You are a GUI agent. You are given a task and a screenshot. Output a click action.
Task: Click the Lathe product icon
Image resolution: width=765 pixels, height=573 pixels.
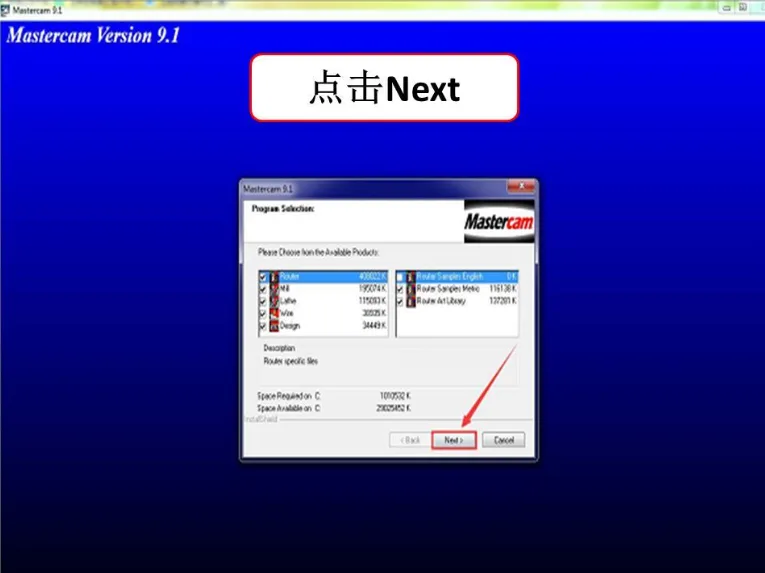pyautogui.click(x=274, y=301)
